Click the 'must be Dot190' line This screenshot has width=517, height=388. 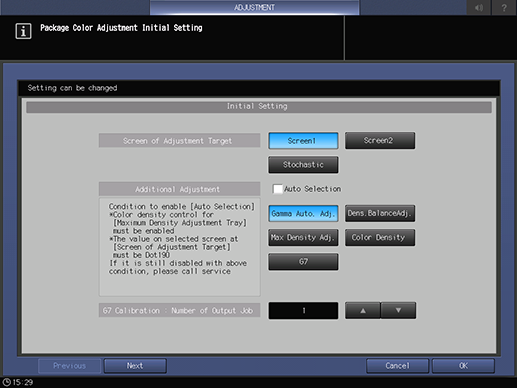coord(141,255)
